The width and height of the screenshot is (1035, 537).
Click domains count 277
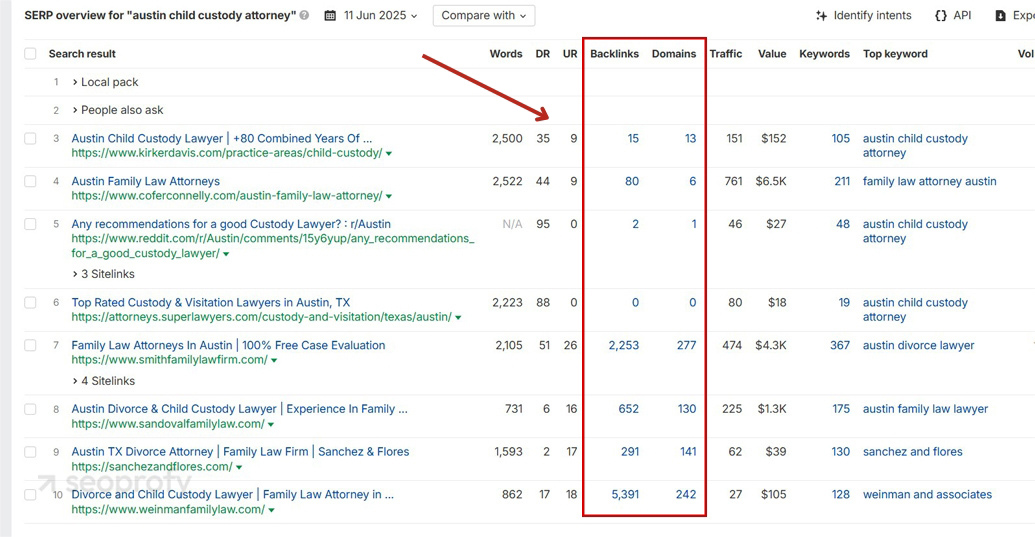686,345
